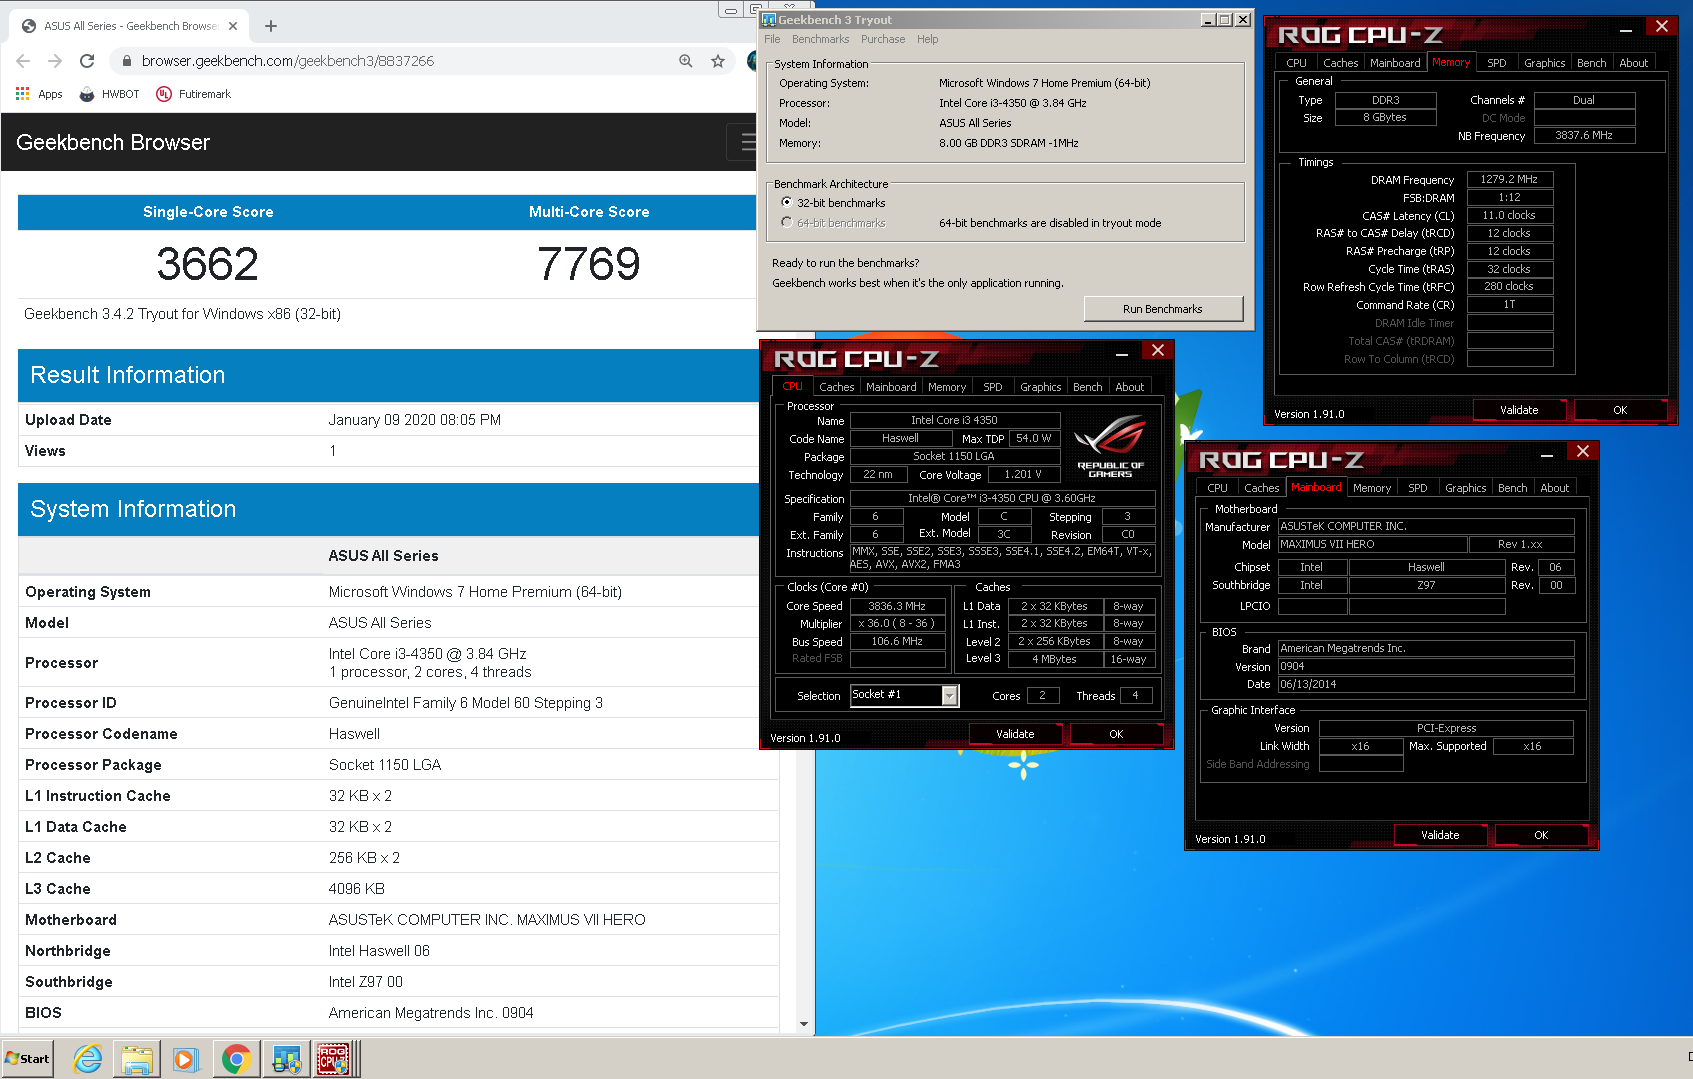Open Windows Explorer folder in taskbar
This screenshot has height=1079, width=1693.
[x=137, y=1059]
